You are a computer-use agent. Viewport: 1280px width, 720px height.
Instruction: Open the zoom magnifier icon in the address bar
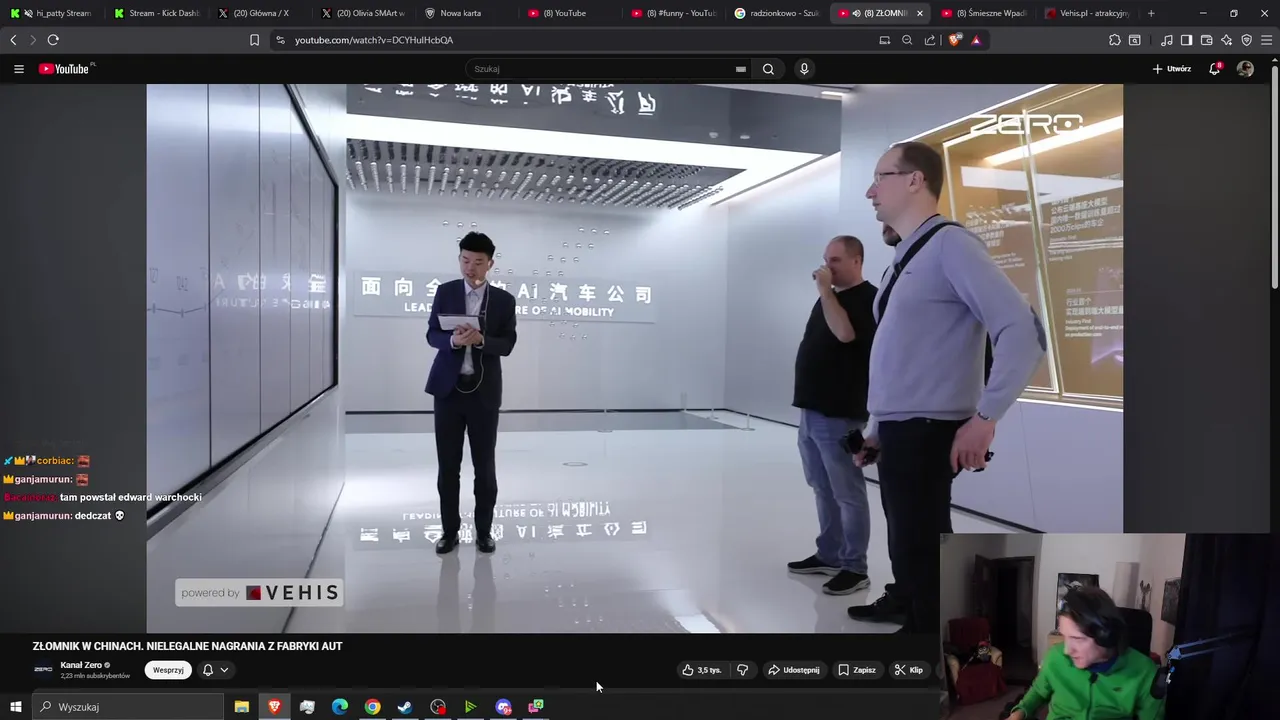[x=907, y=40]
